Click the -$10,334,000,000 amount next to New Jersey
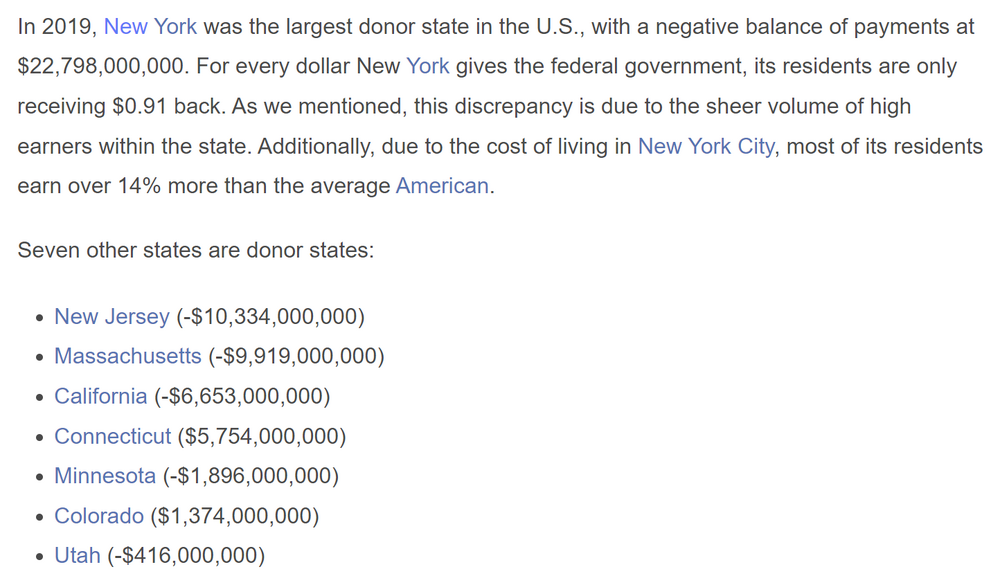The height and width of the screenshot is (585, 1000). [270, 317]
